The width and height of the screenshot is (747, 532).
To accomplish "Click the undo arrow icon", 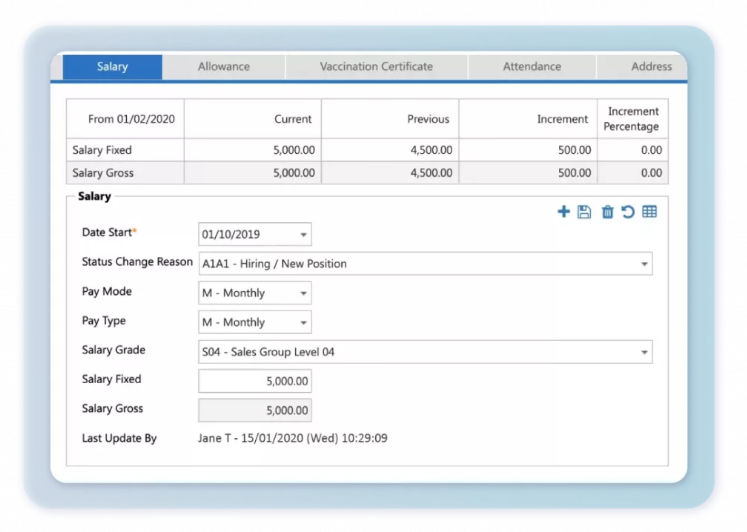I will [628, 212].
